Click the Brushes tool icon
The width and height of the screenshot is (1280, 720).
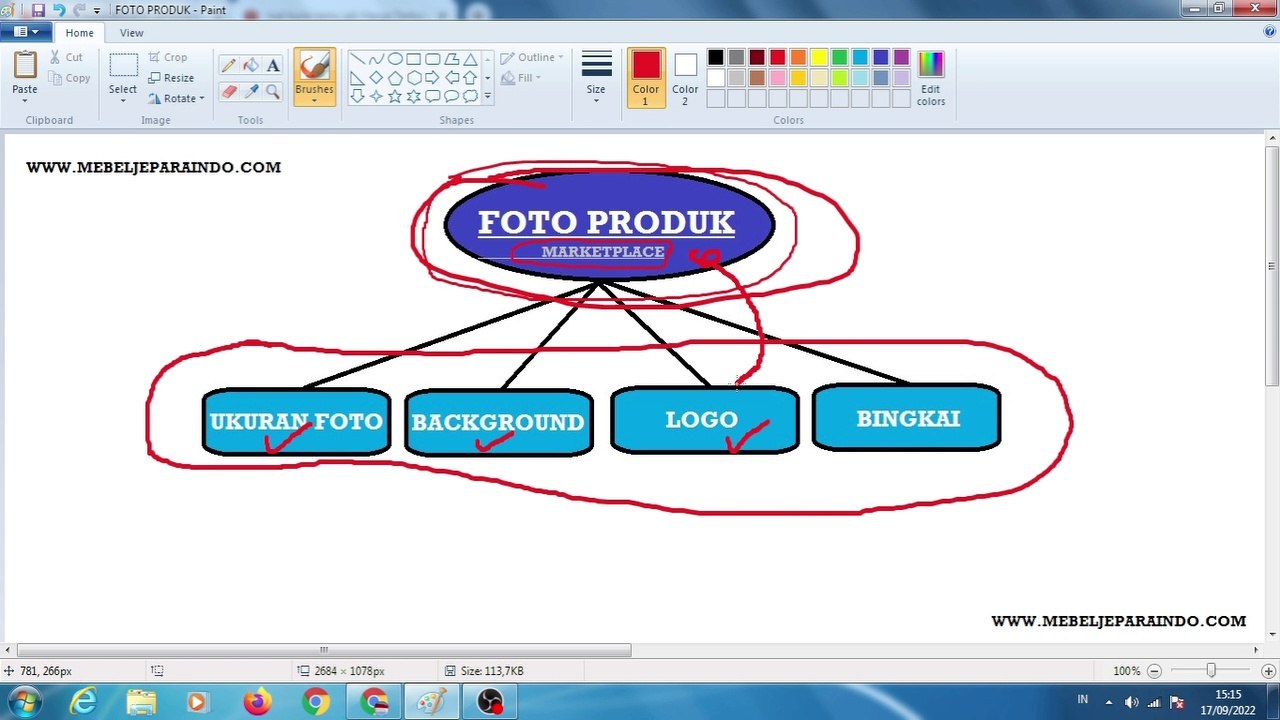pyautogui.click(x=314, y=66)
